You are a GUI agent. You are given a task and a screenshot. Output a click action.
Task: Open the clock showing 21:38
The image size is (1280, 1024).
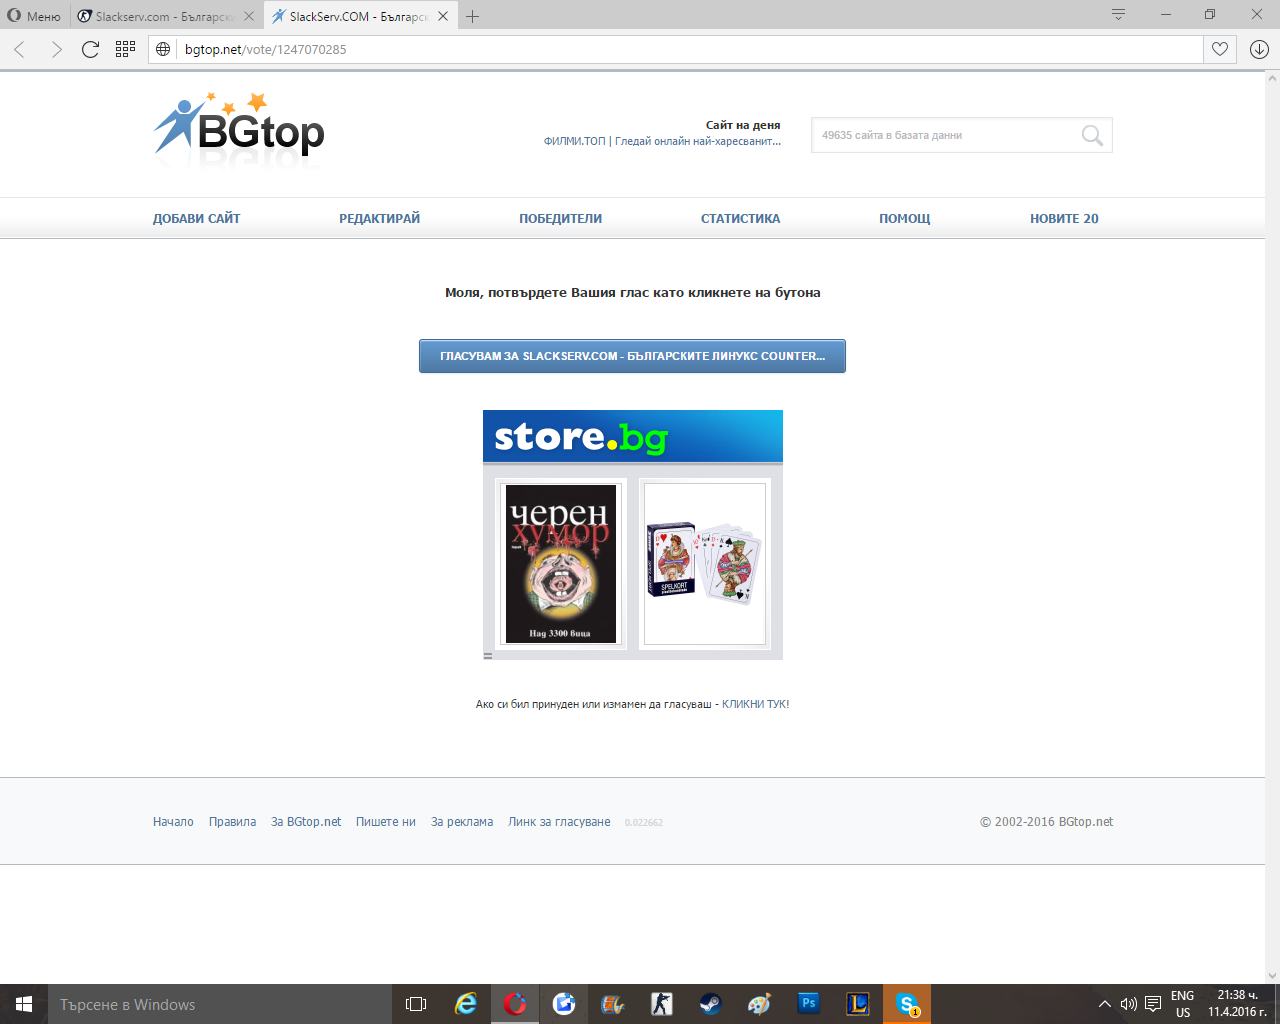pyautogui.click(x=1237, y=1004)
